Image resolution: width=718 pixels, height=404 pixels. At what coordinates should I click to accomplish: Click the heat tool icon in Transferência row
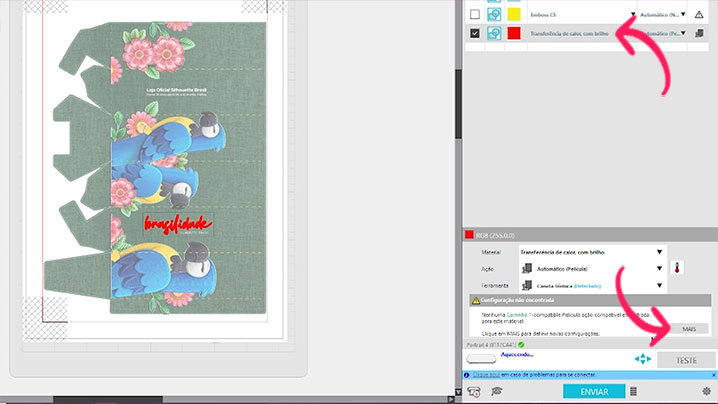699,33
